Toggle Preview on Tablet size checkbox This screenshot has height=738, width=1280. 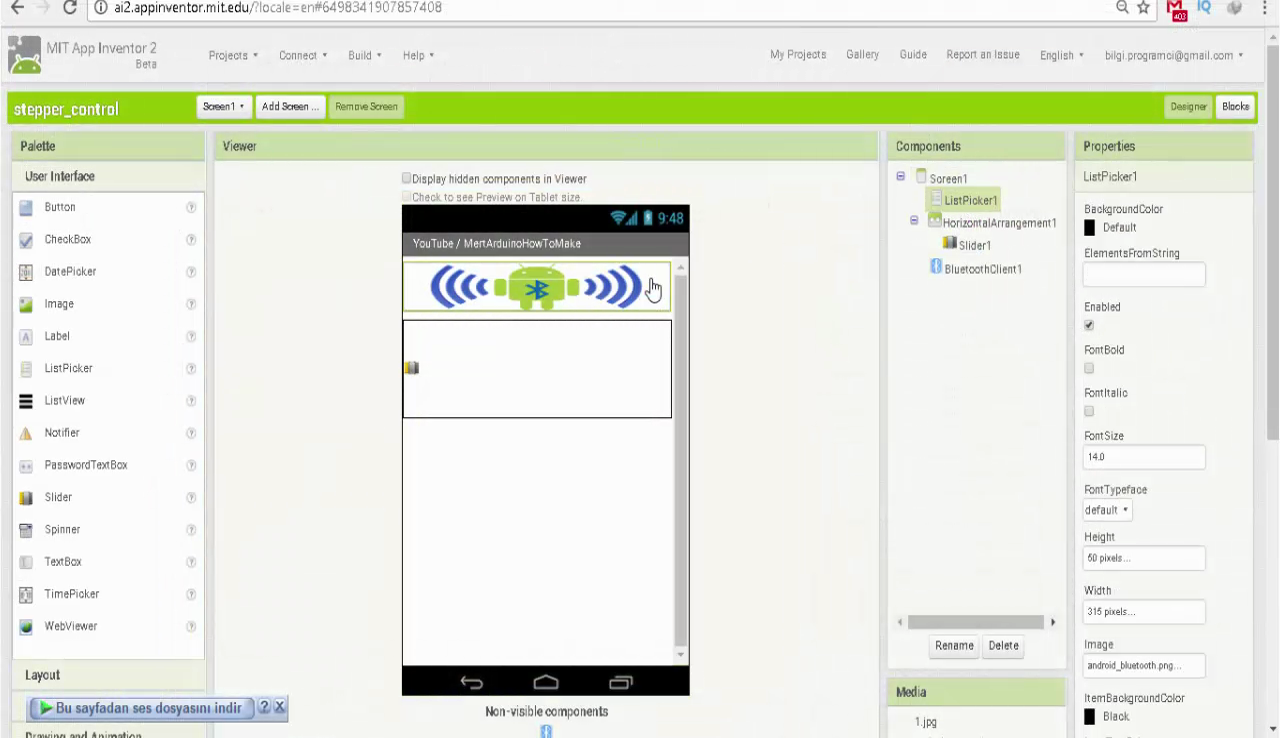(x=407, y=197)
